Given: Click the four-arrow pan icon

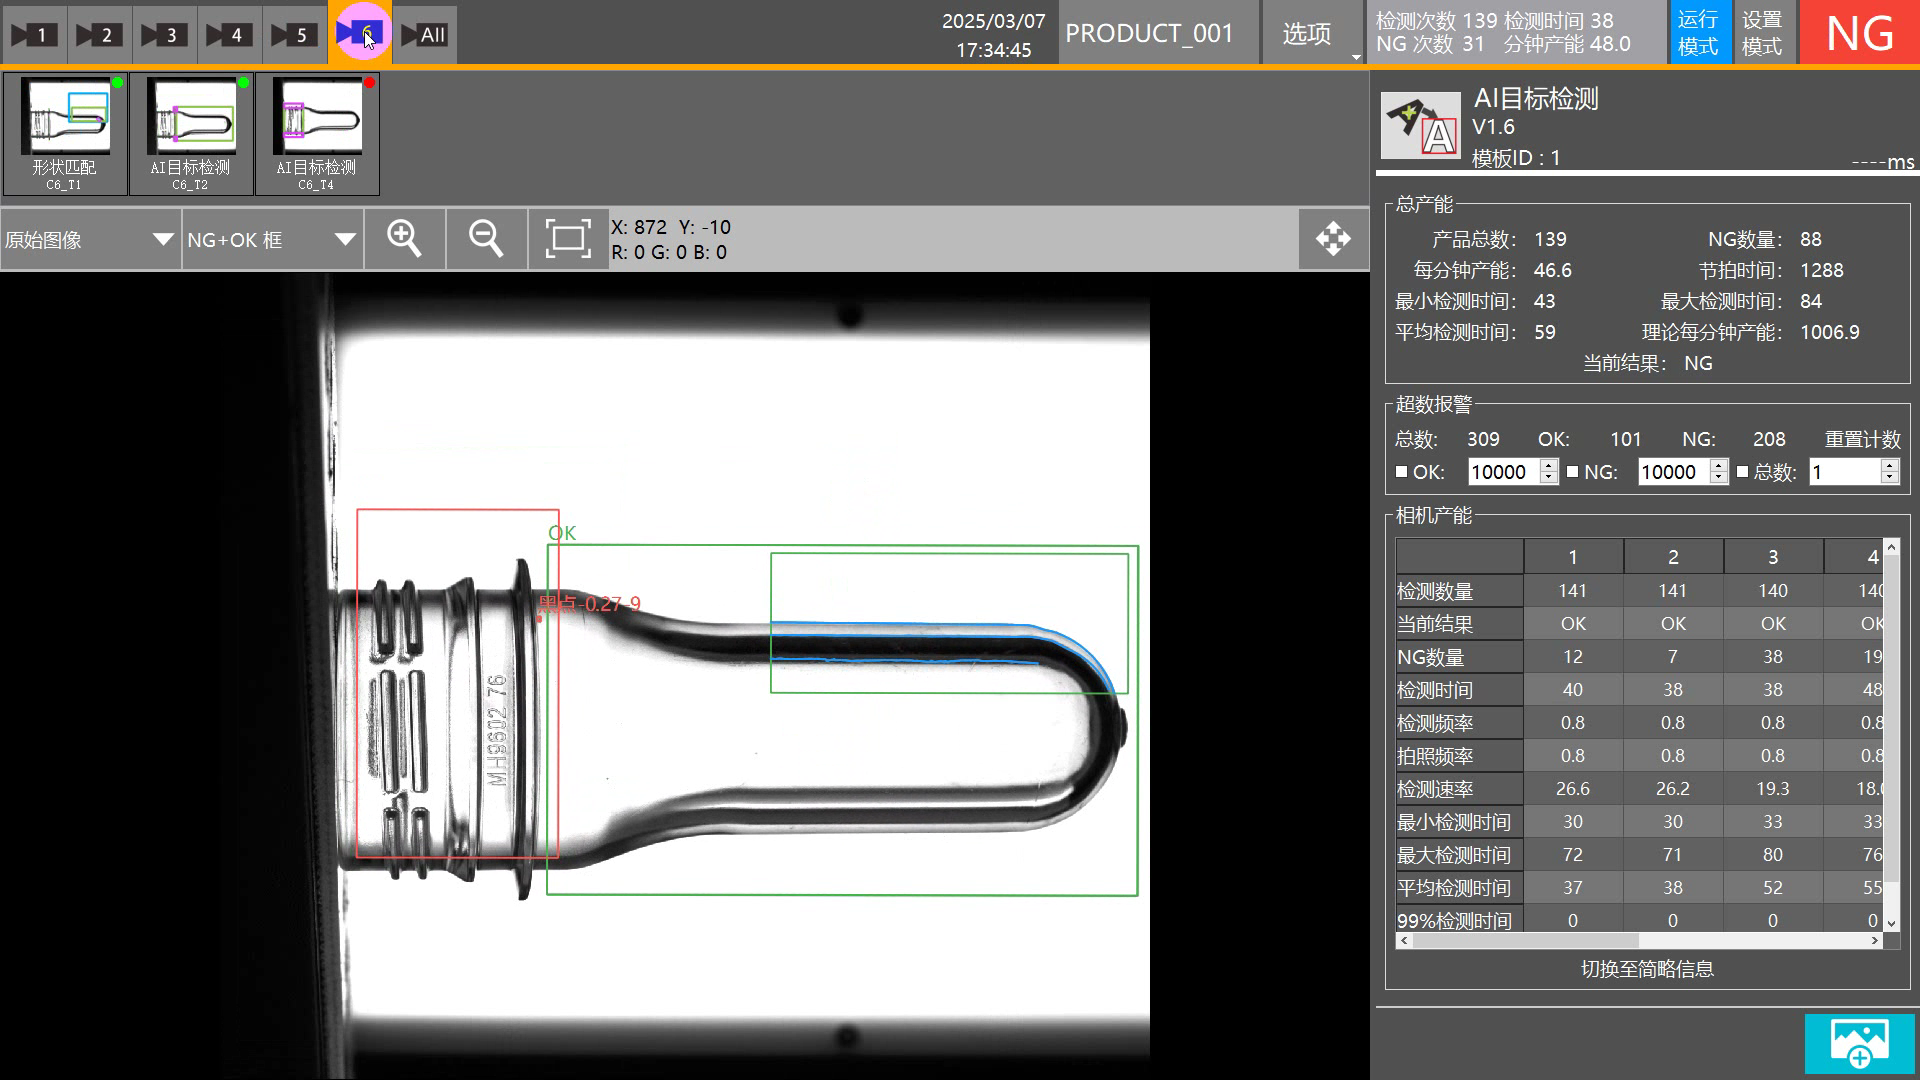Looking at the screenshot, I should pyautogui.click(x=1333, y=239).
